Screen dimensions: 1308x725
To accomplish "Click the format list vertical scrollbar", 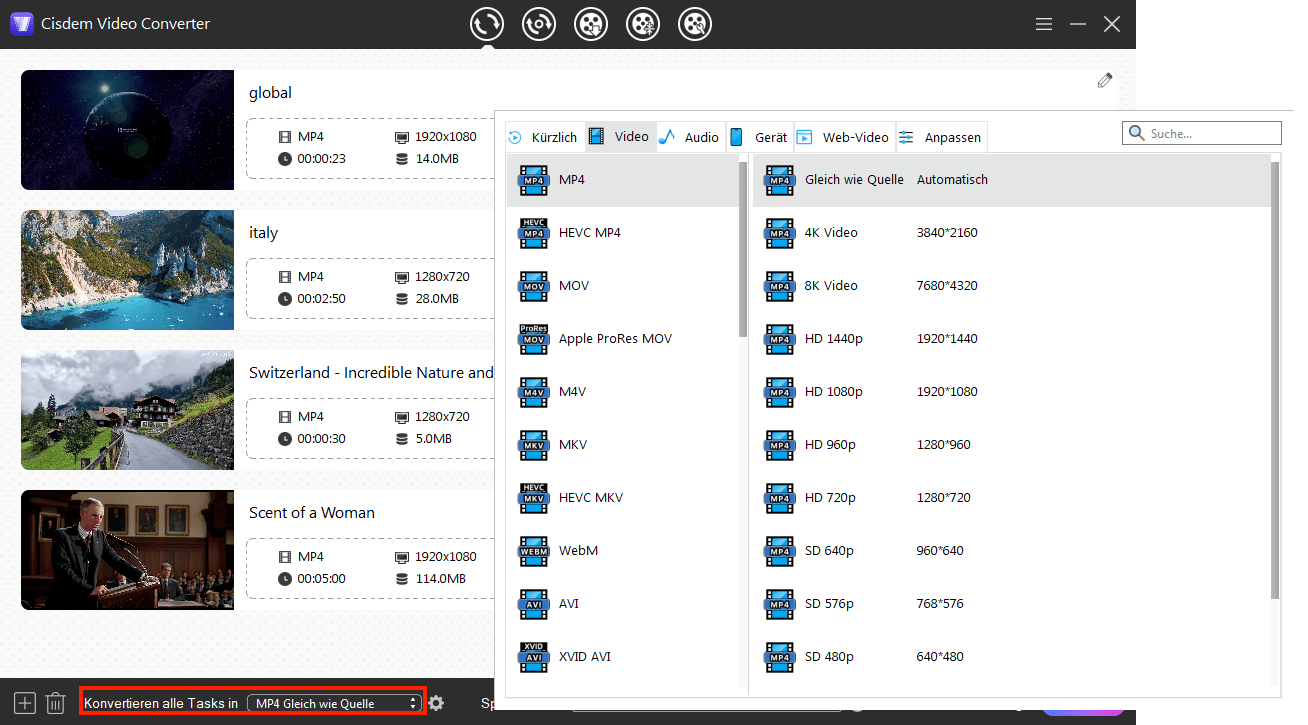I will pyautogui.click(x=743, y=250).
